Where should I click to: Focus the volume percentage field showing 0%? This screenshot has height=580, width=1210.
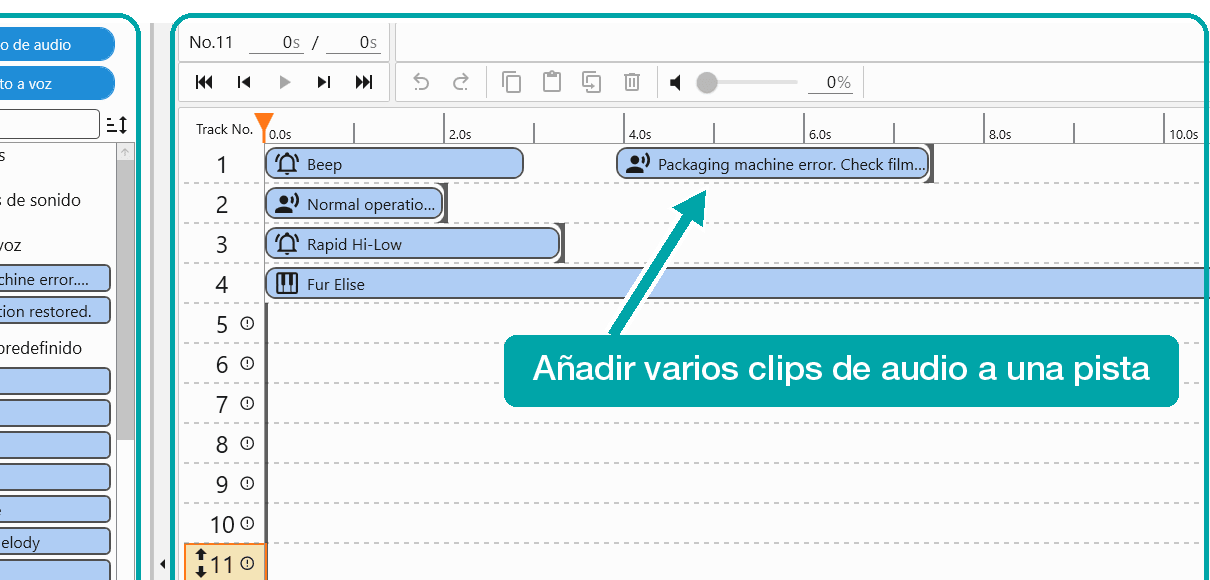(x=830, y=82)
